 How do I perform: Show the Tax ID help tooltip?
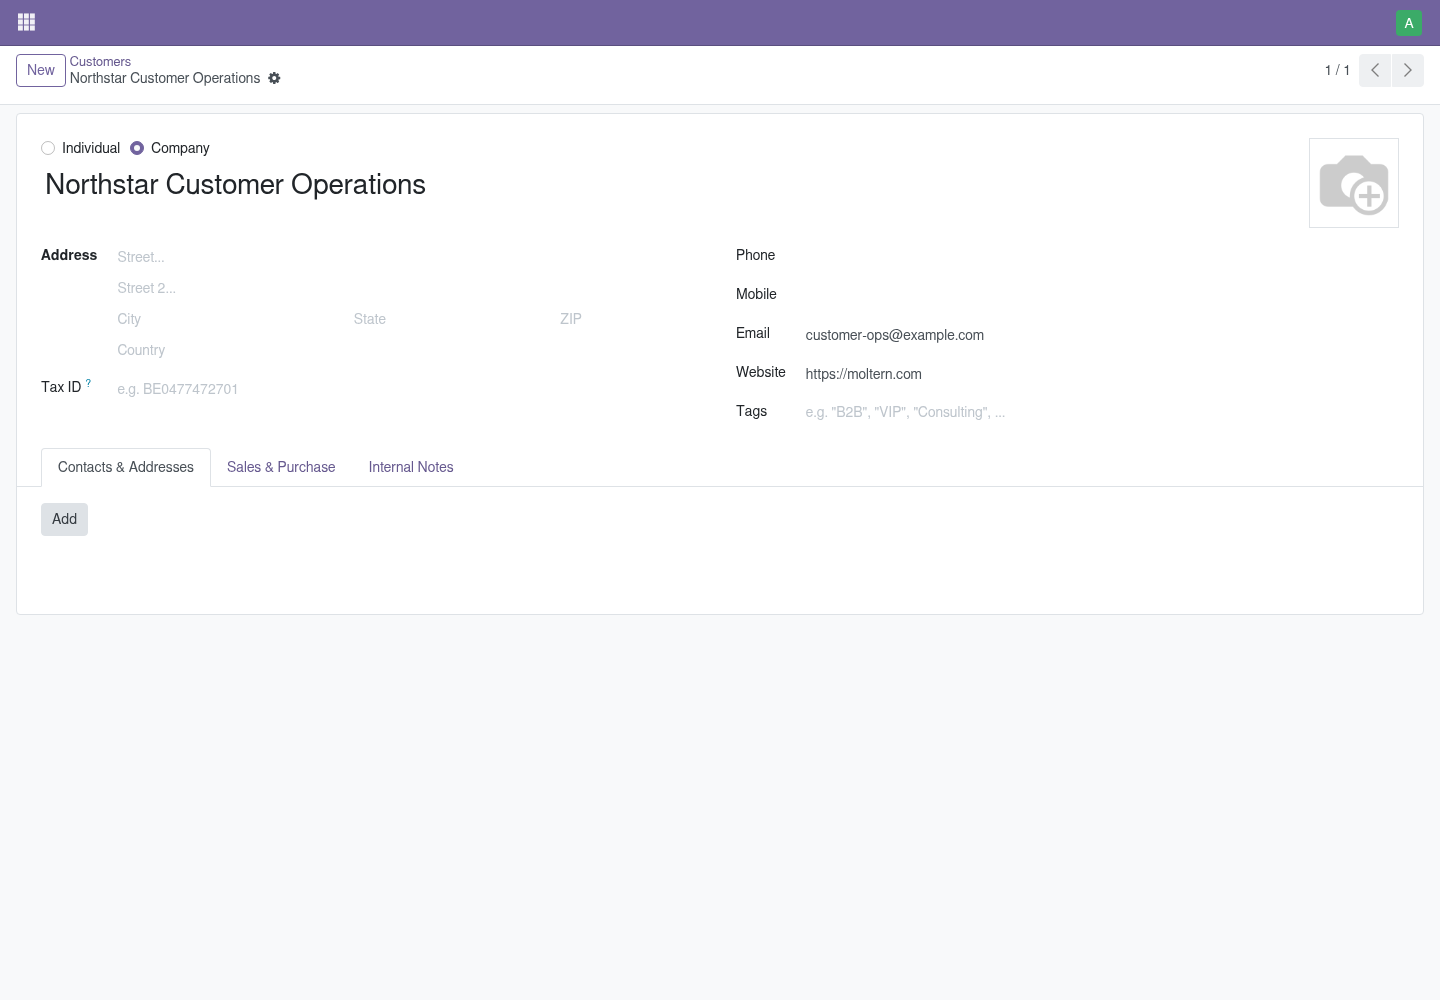pyautogui.click(x=88, y=383)
